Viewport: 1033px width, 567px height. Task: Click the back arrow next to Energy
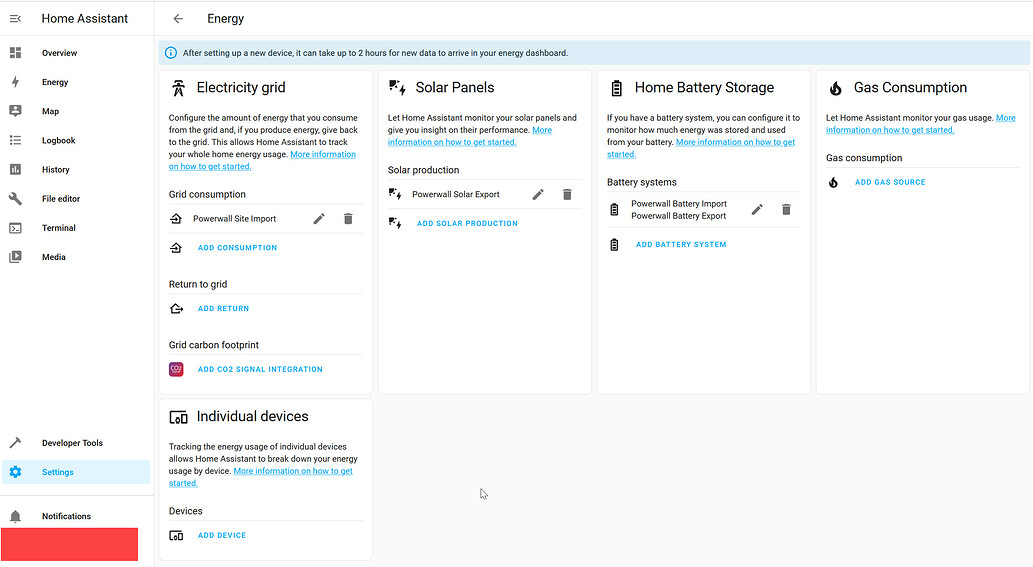pyautogui.click(x=178, y=18)
